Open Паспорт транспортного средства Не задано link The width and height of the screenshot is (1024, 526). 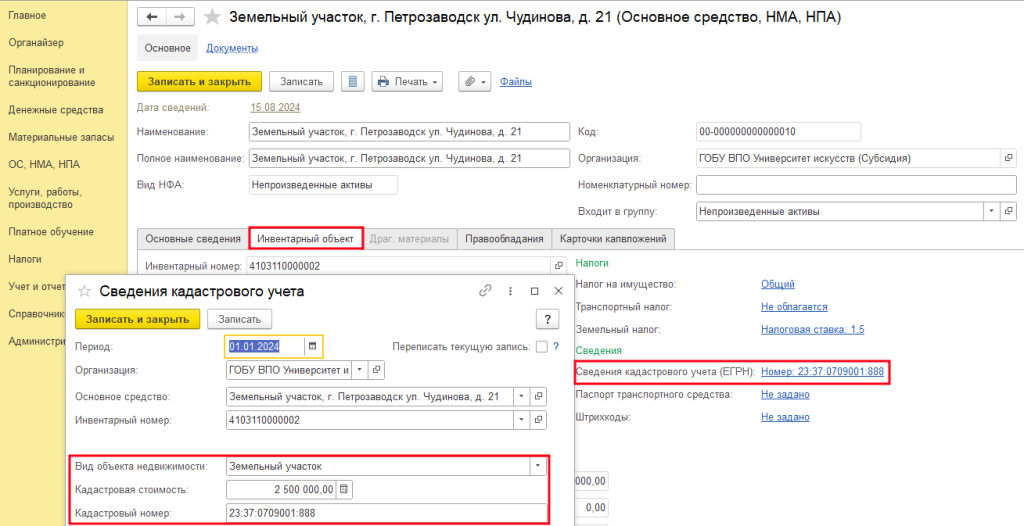coord(785,394)
